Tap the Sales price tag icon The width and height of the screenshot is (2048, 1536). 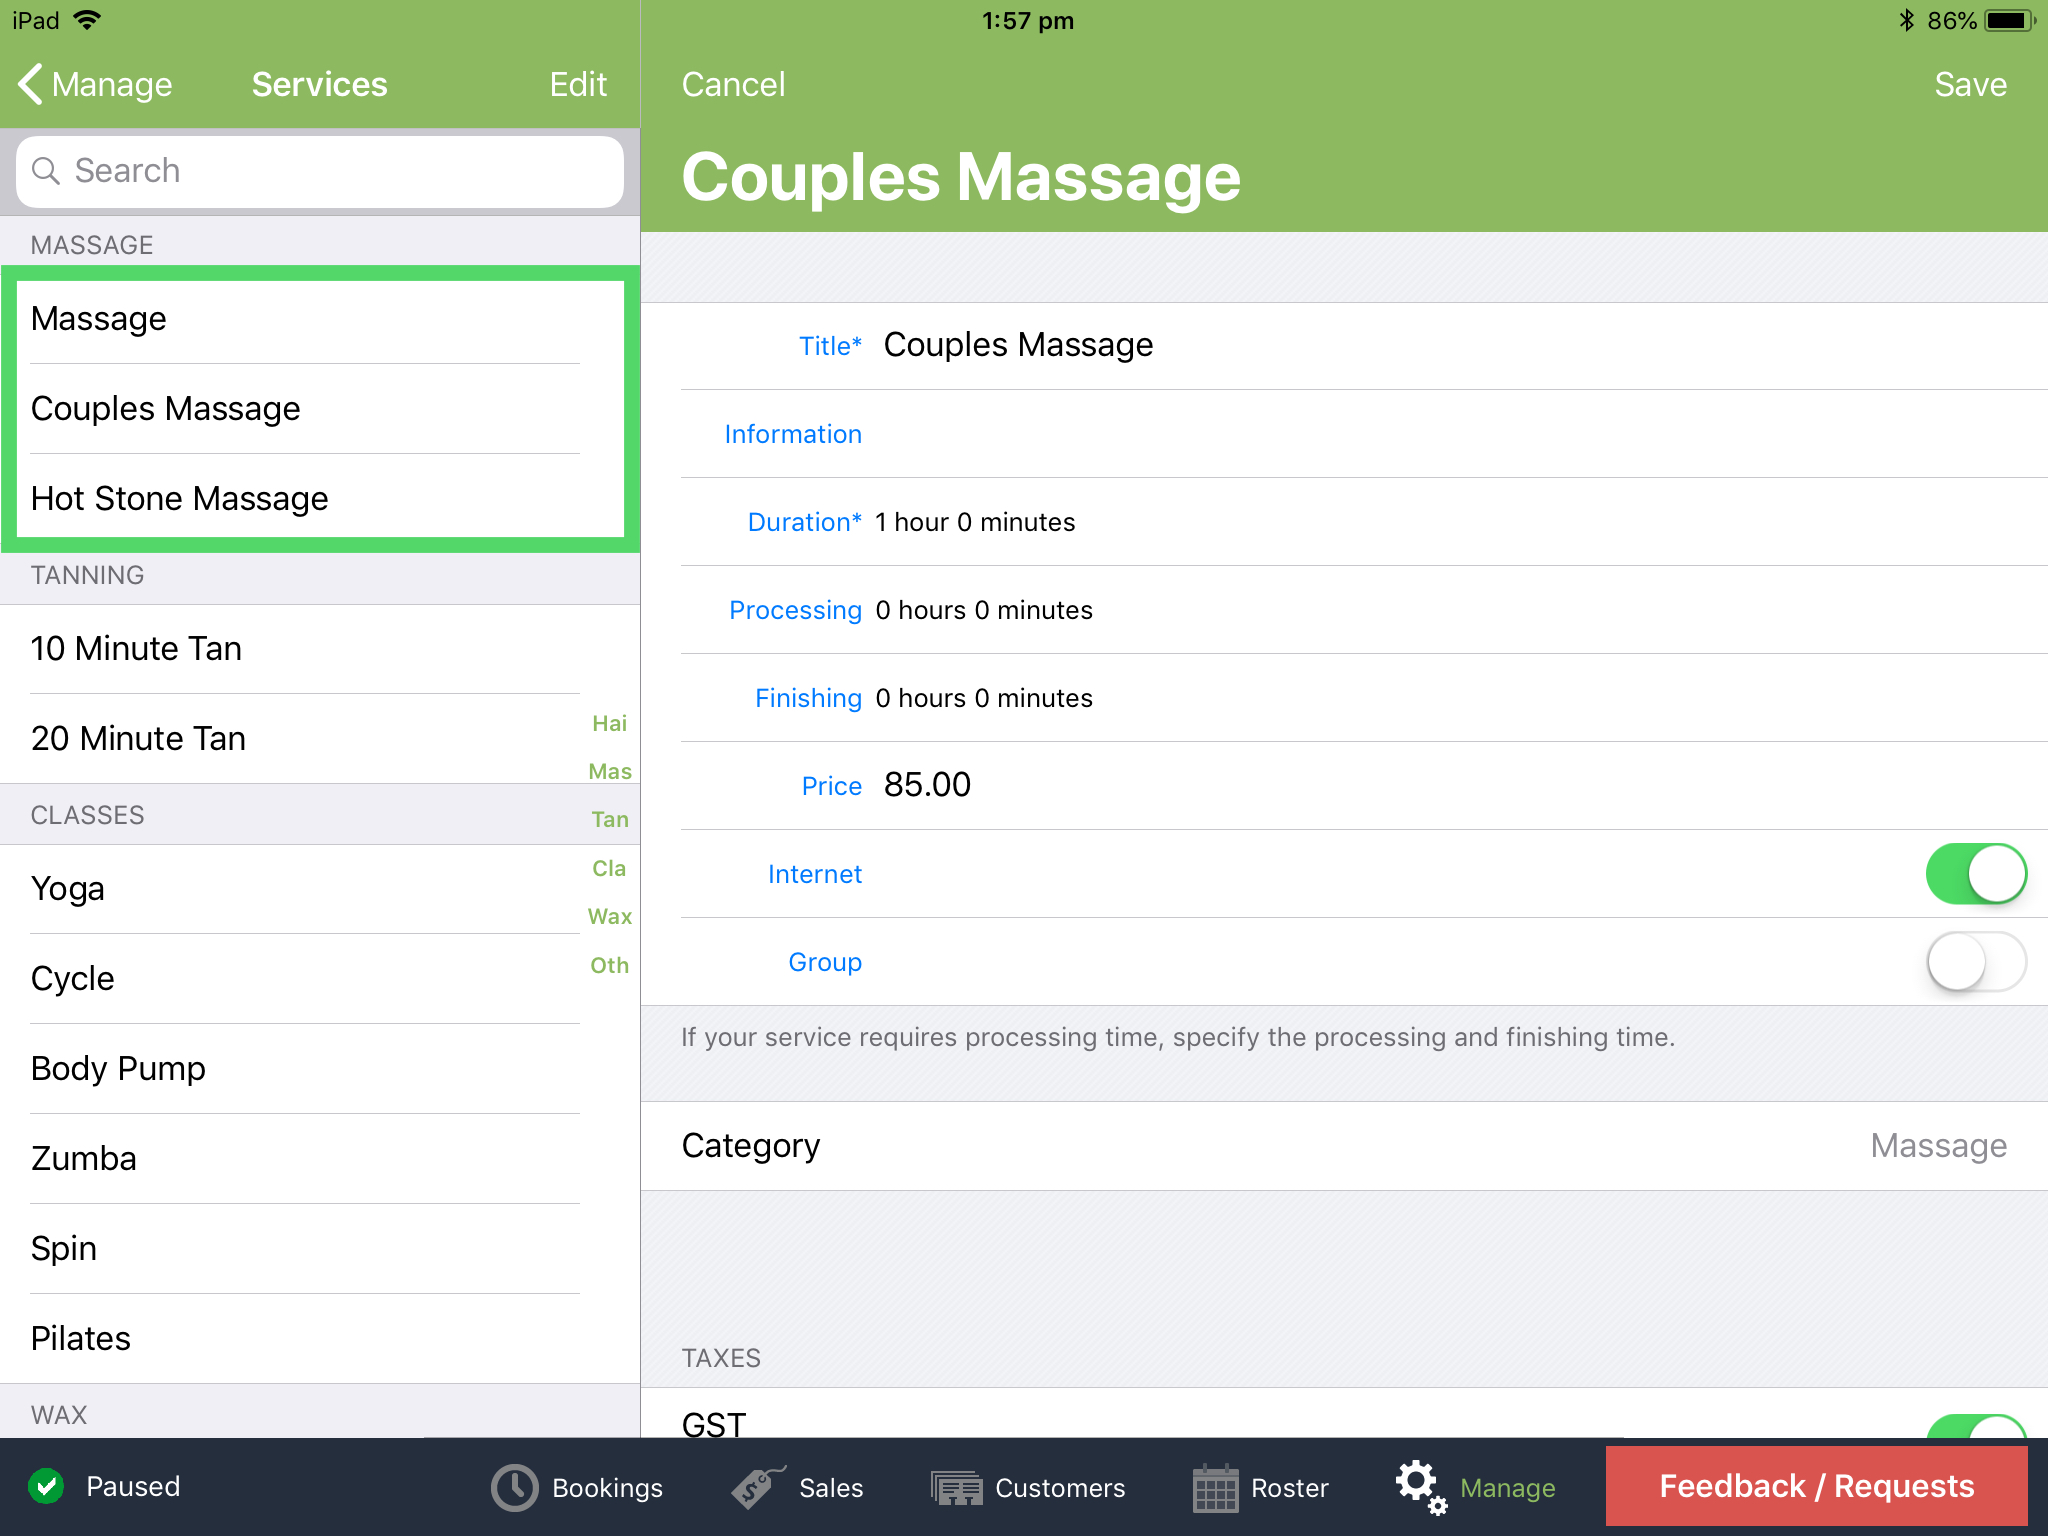pos(757,1487)
